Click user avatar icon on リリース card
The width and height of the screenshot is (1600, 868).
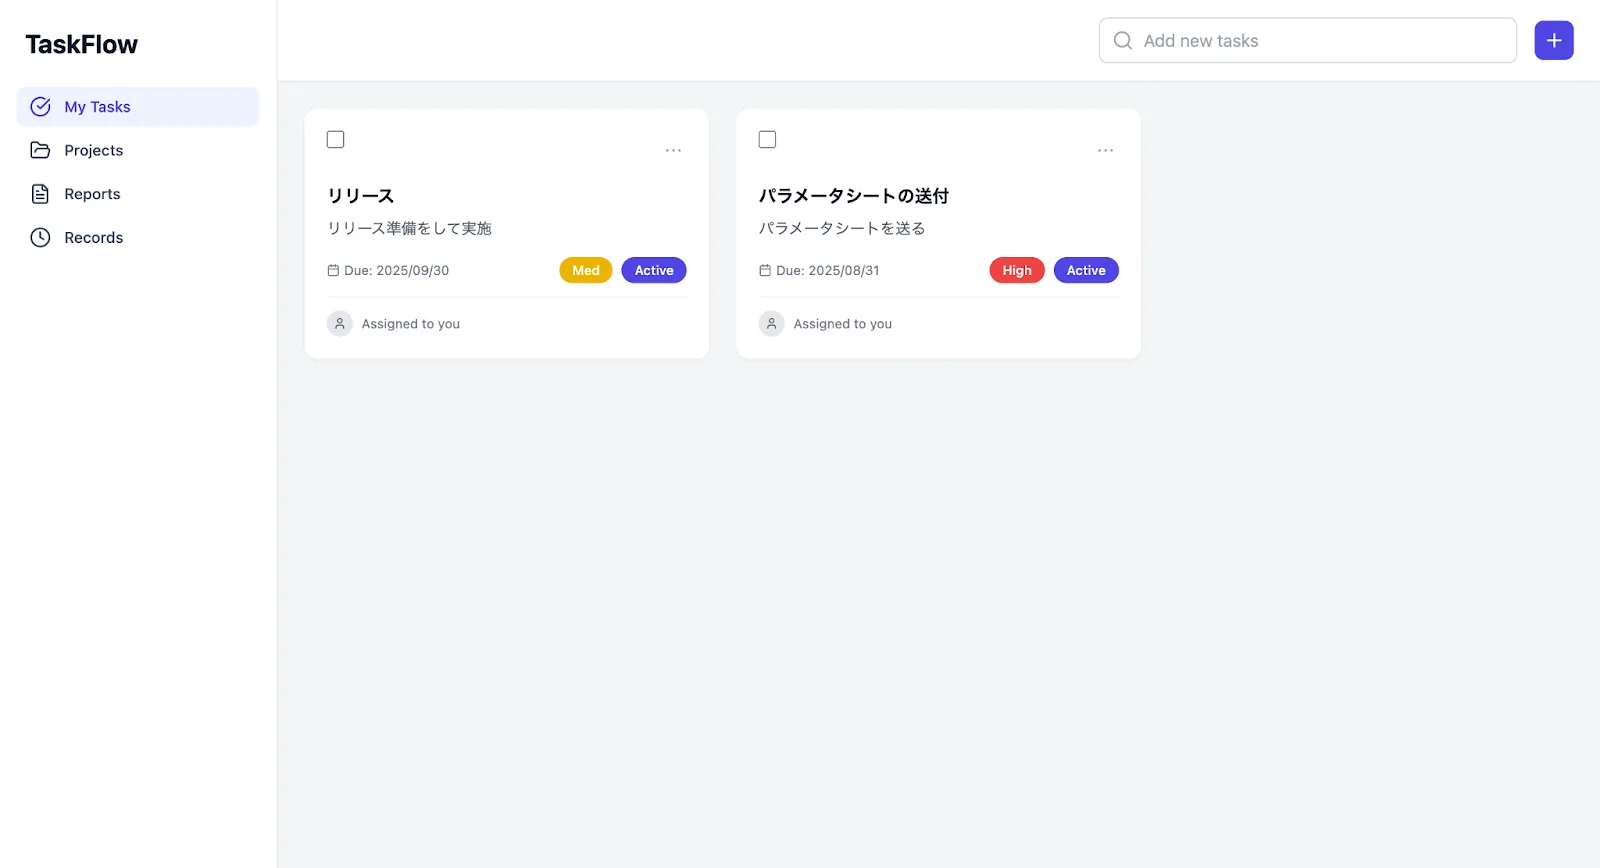340,324
